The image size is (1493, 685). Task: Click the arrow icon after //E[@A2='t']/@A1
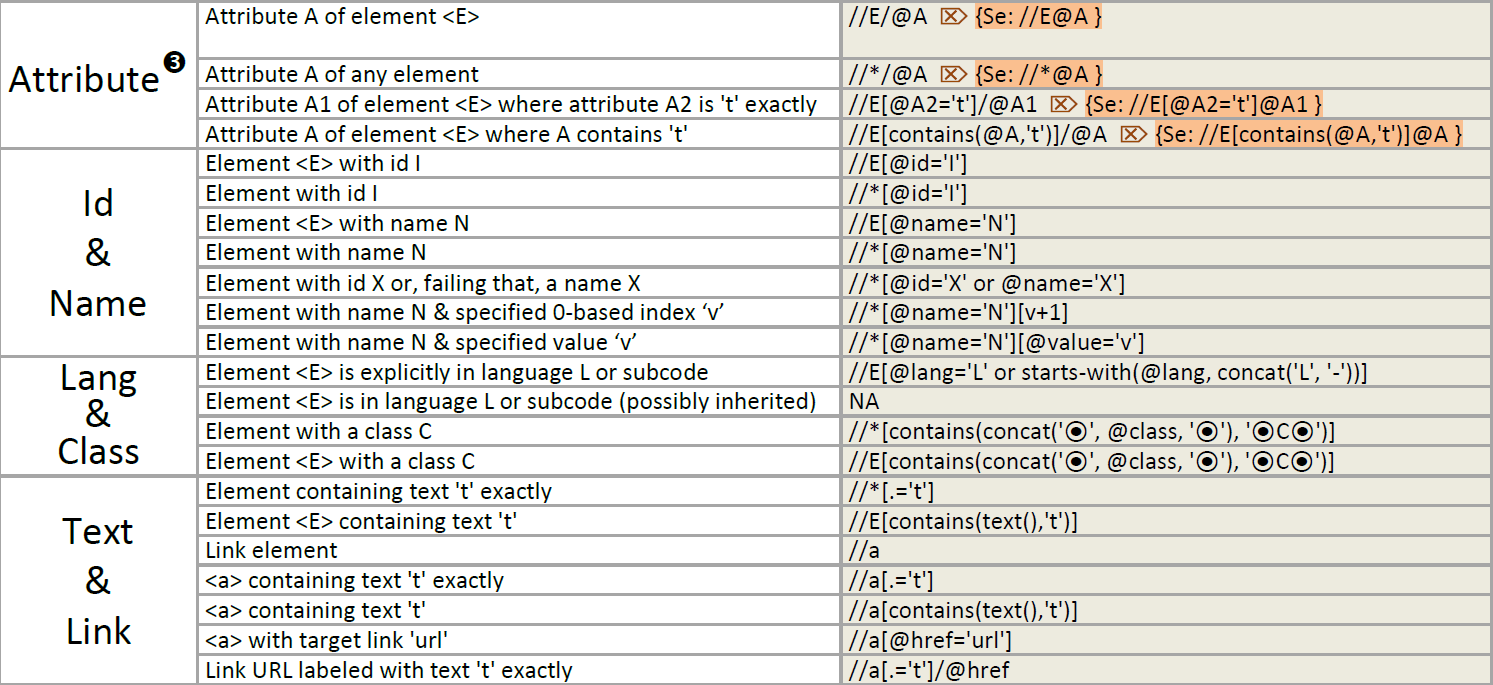pos(1062,104)
